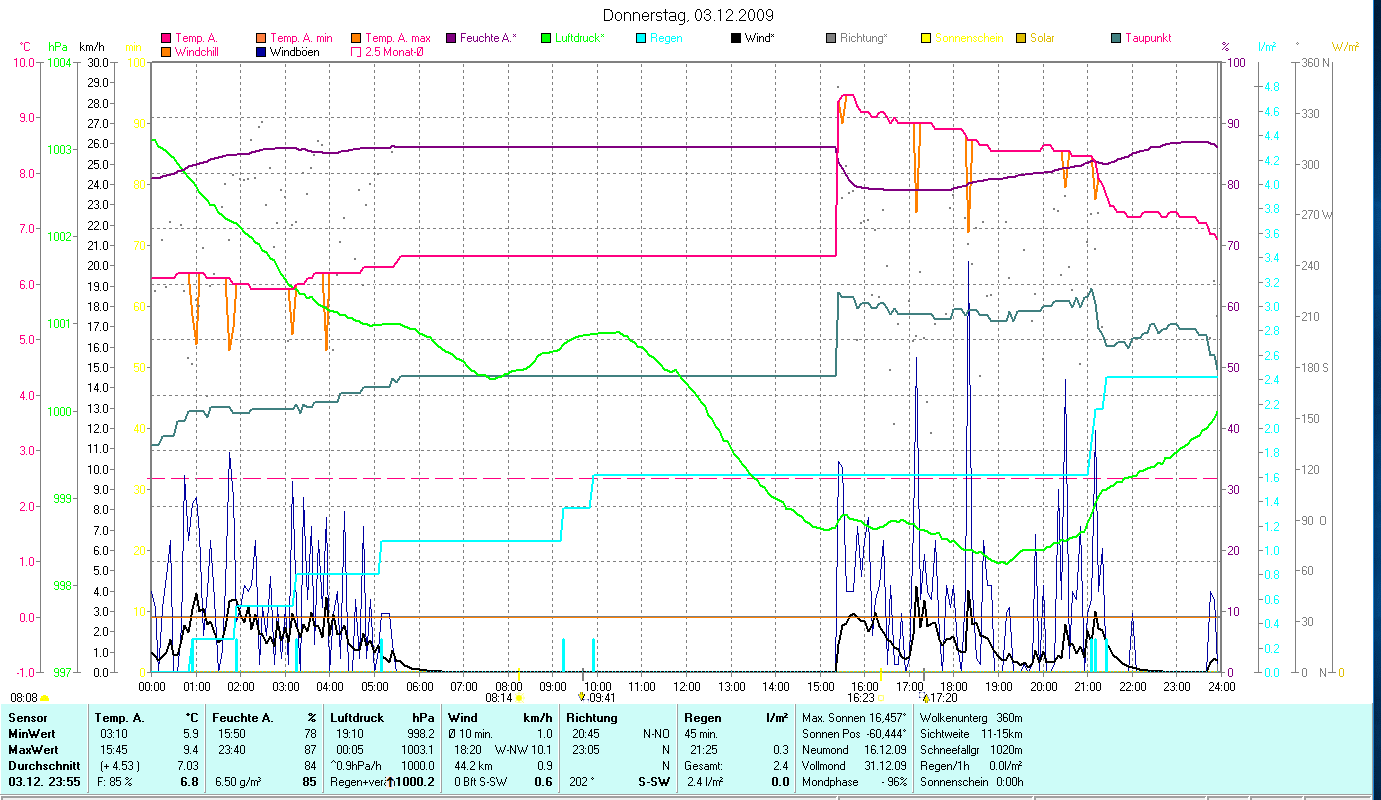Click the sunset marker labeled 16:23
This screenshot has width=1381, height=800.
(880, 697)
